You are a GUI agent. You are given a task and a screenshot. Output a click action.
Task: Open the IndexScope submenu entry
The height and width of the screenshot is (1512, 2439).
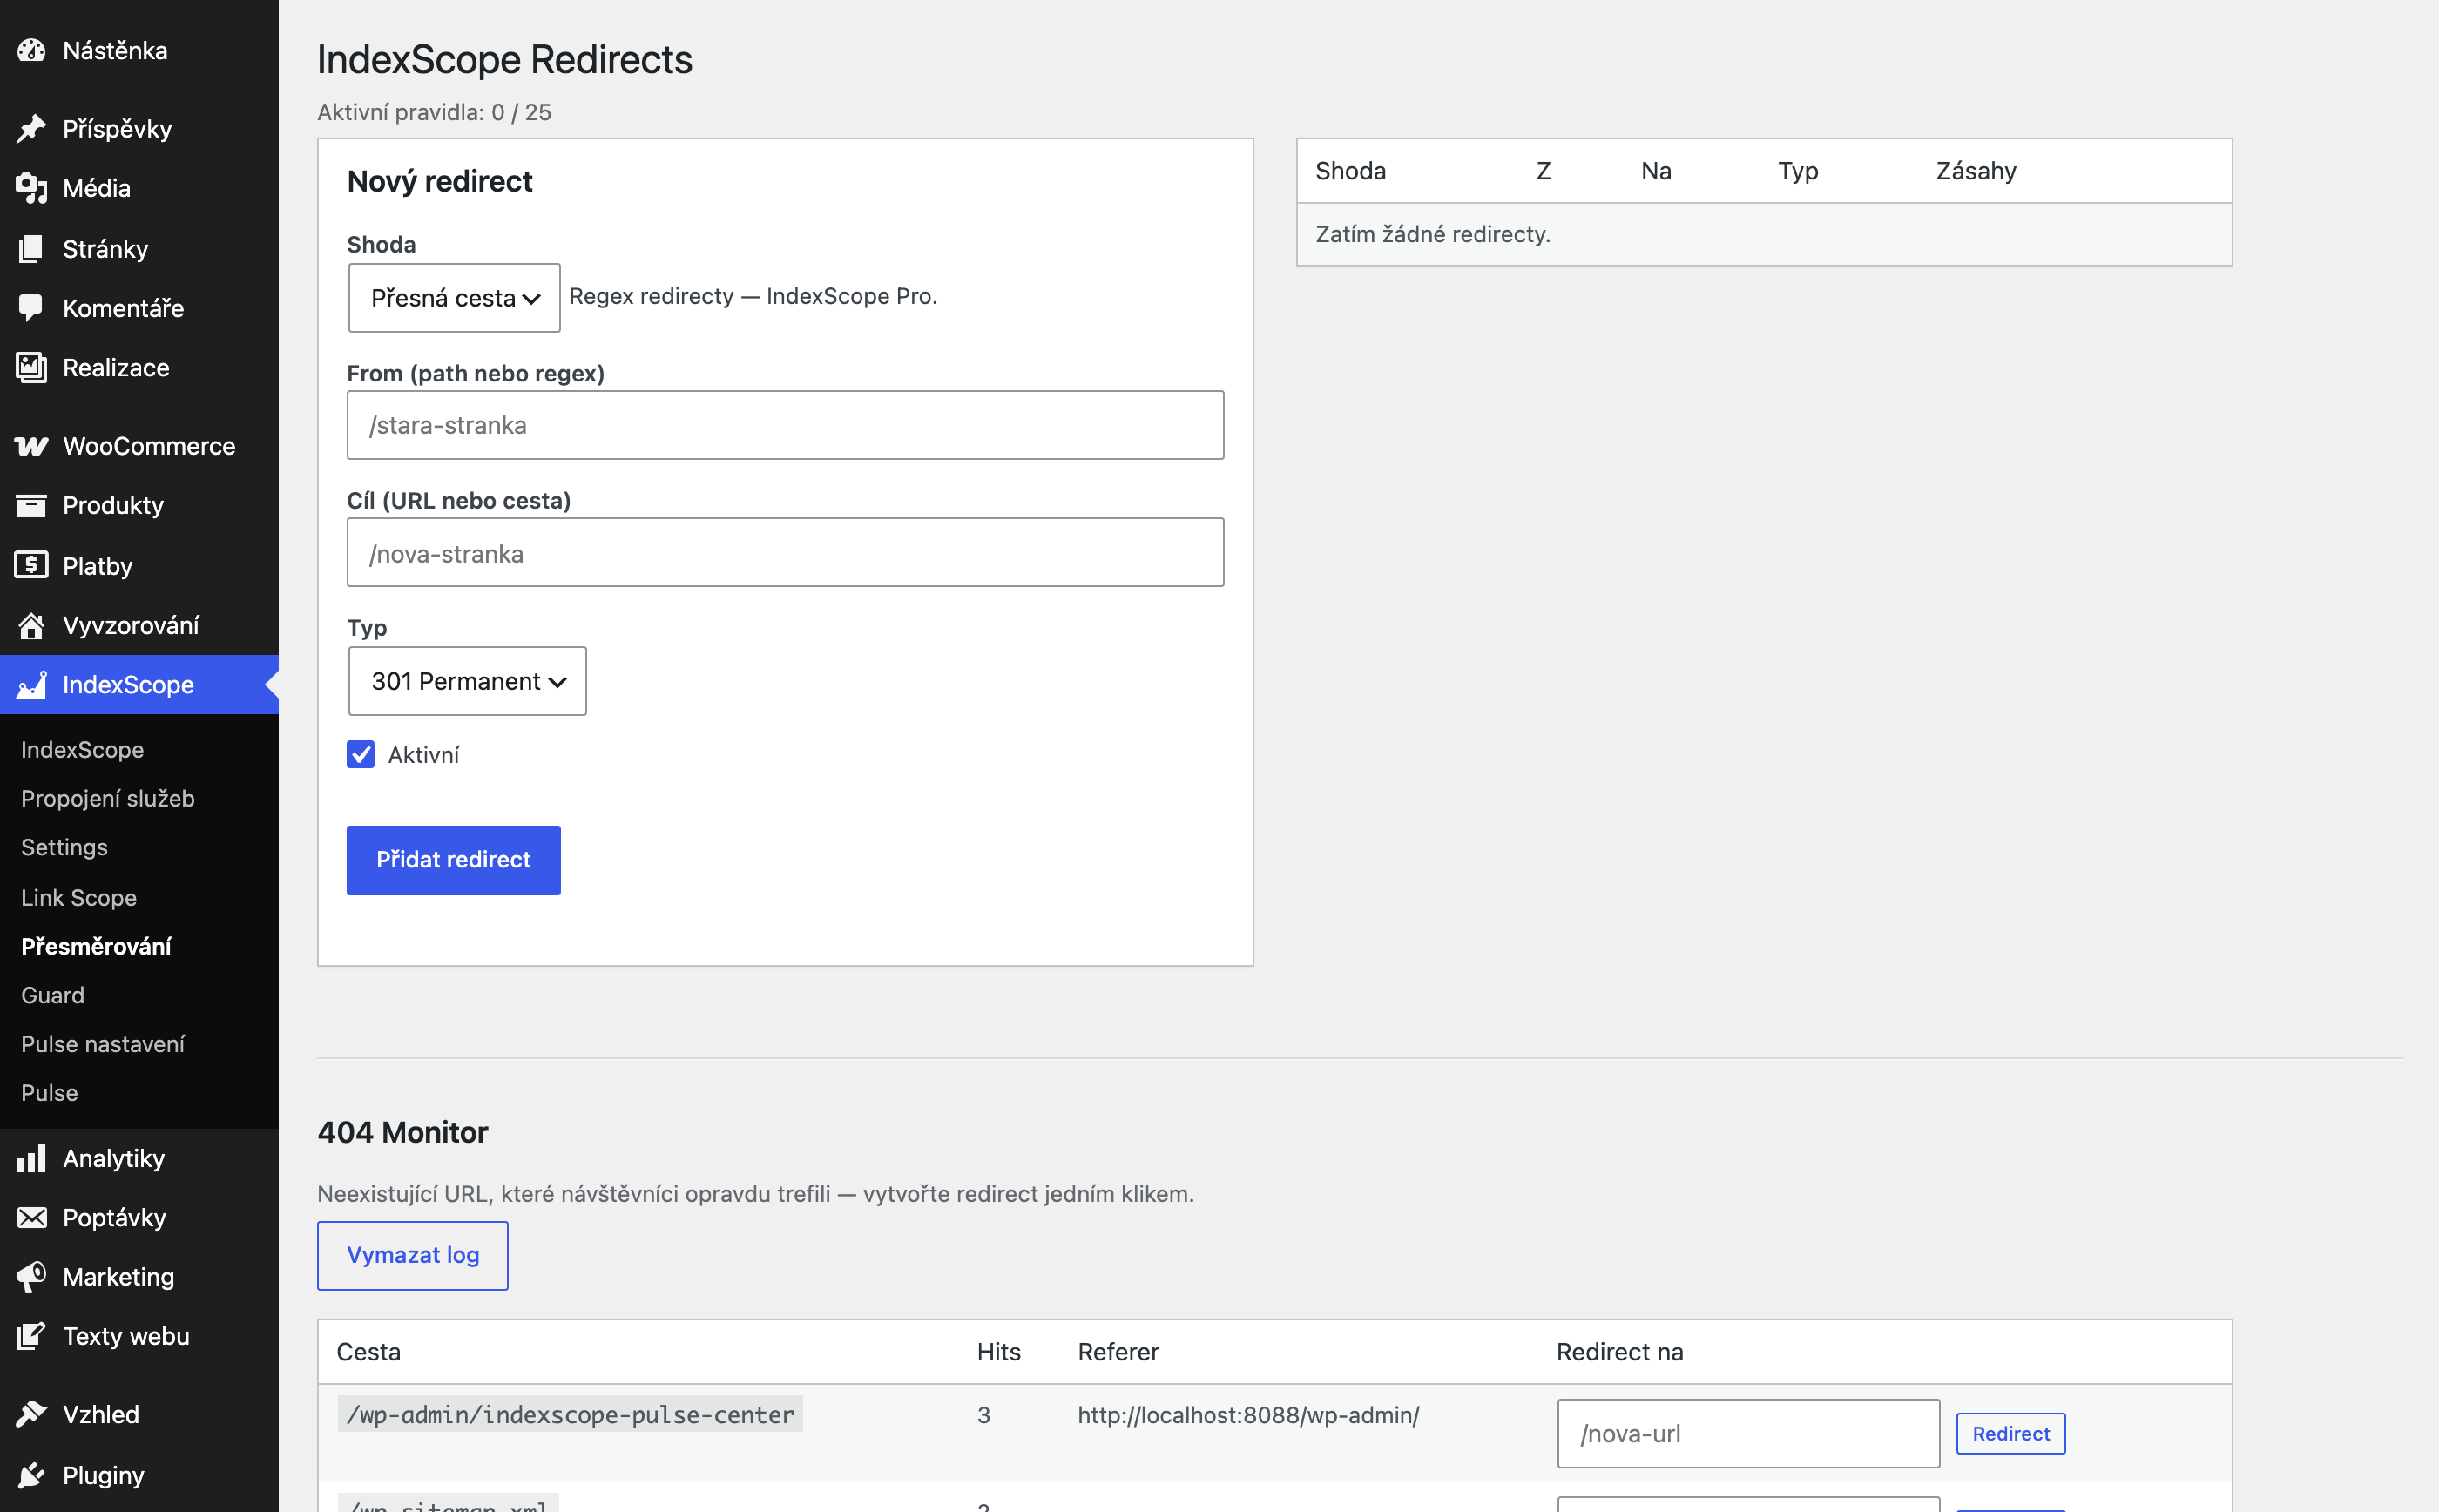click(x=82, y=749)
